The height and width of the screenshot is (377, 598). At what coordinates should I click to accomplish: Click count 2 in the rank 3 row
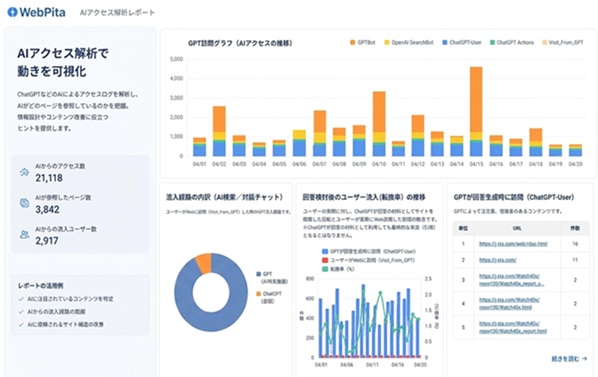point(575,280)
